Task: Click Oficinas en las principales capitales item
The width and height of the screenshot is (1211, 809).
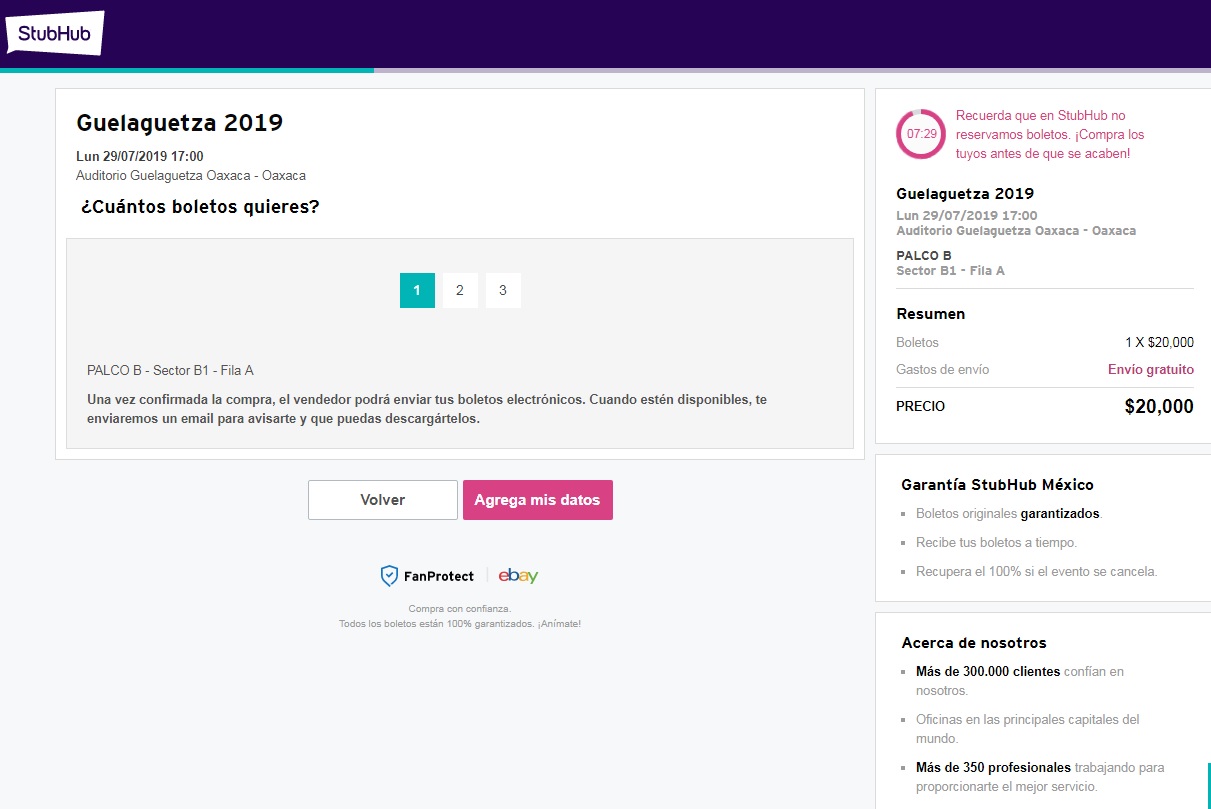Action: [1028, 729]
